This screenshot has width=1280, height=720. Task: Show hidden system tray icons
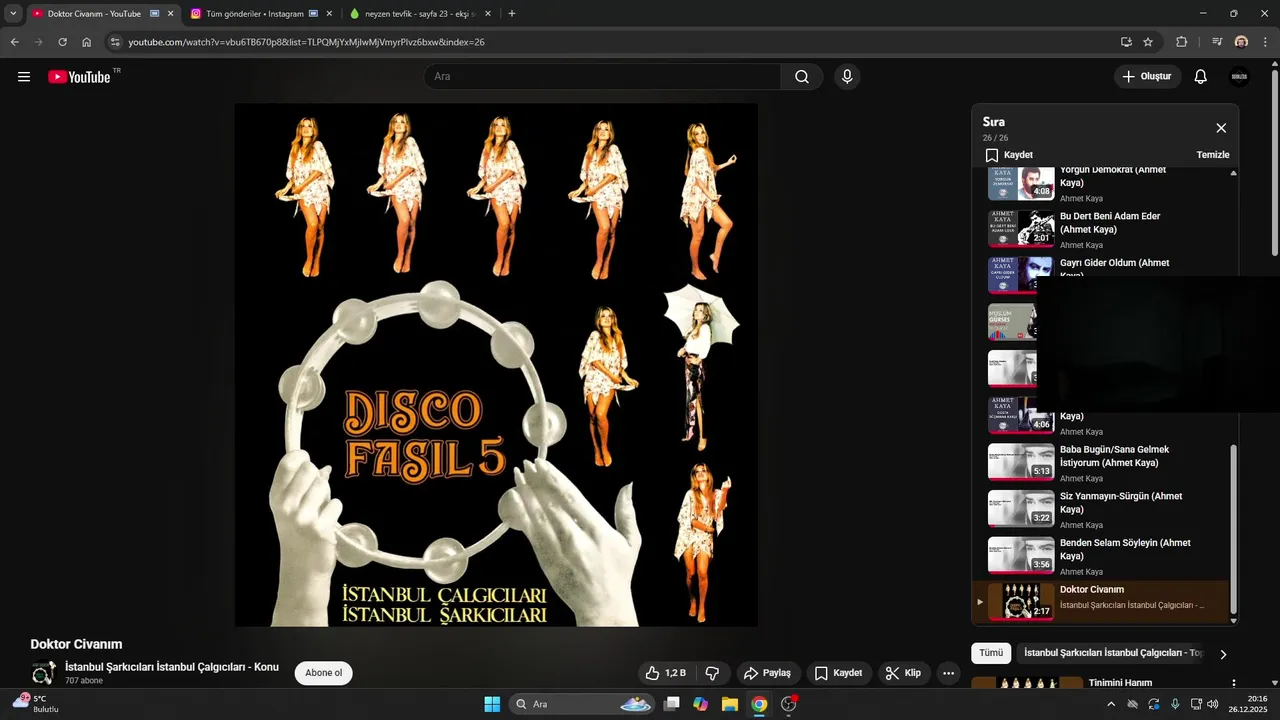[x=1111, y=704]
